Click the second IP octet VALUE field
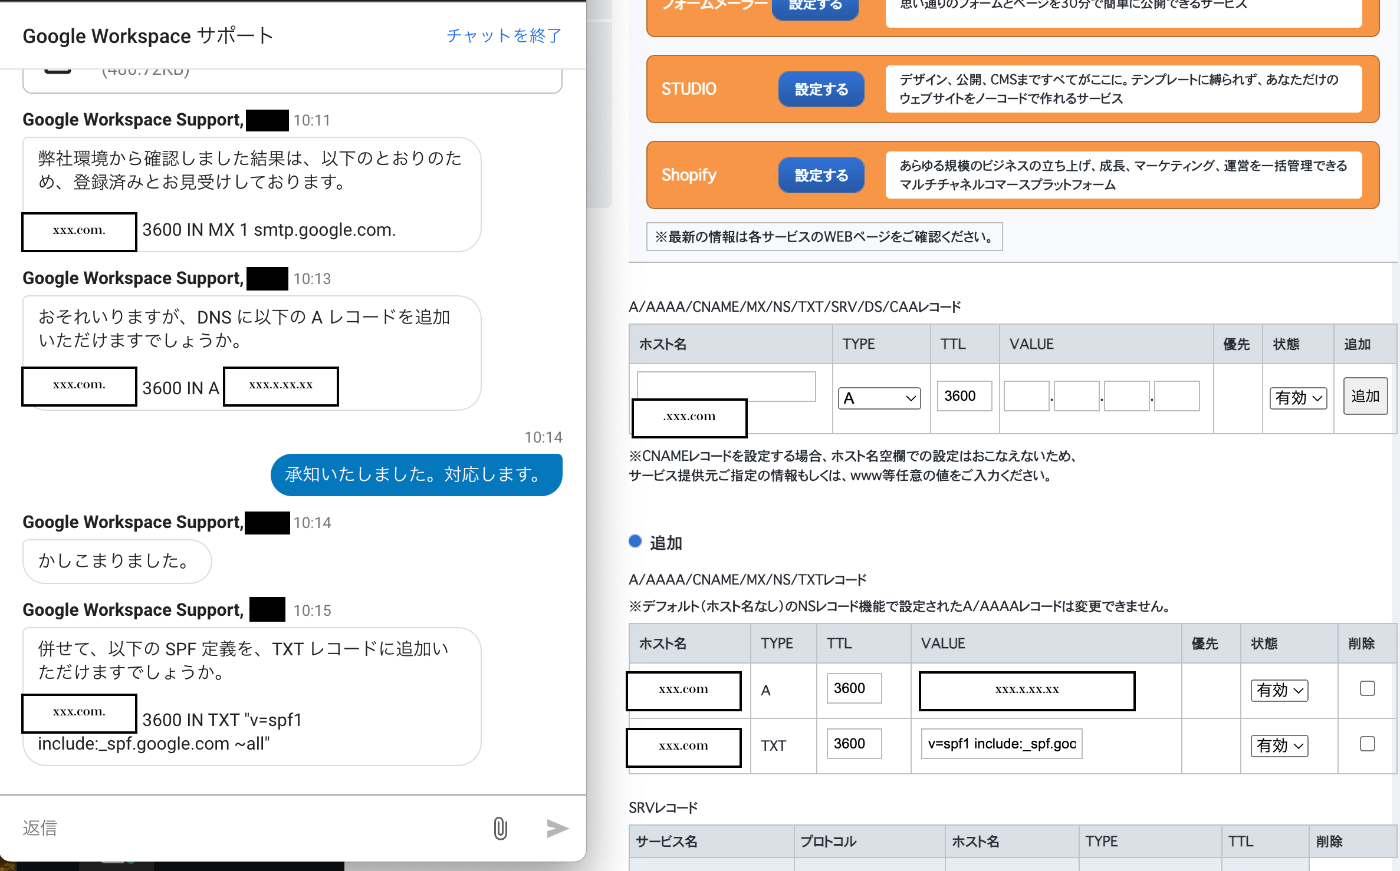Image resolution: width=1400 pixels, height=871 pixels. (1077, 396)
